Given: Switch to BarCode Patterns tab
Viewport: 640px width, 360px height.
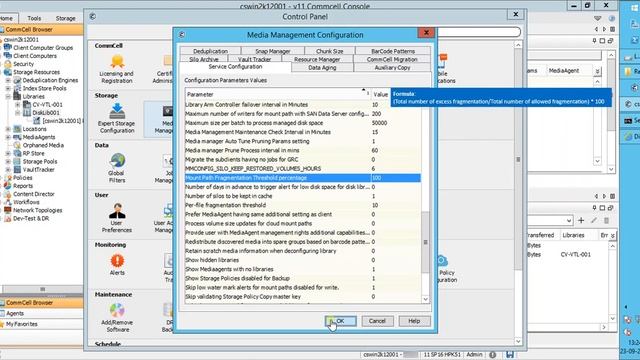Looking at the screenshot, I should click(393, 51).
